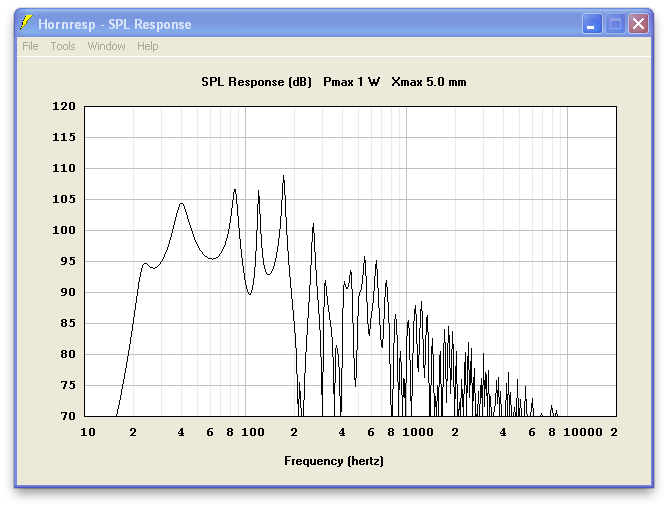The height and width of the screenshot is (508, 668).
Task: Click the 110 dB y-axis label
Action: tap(64, 168)
